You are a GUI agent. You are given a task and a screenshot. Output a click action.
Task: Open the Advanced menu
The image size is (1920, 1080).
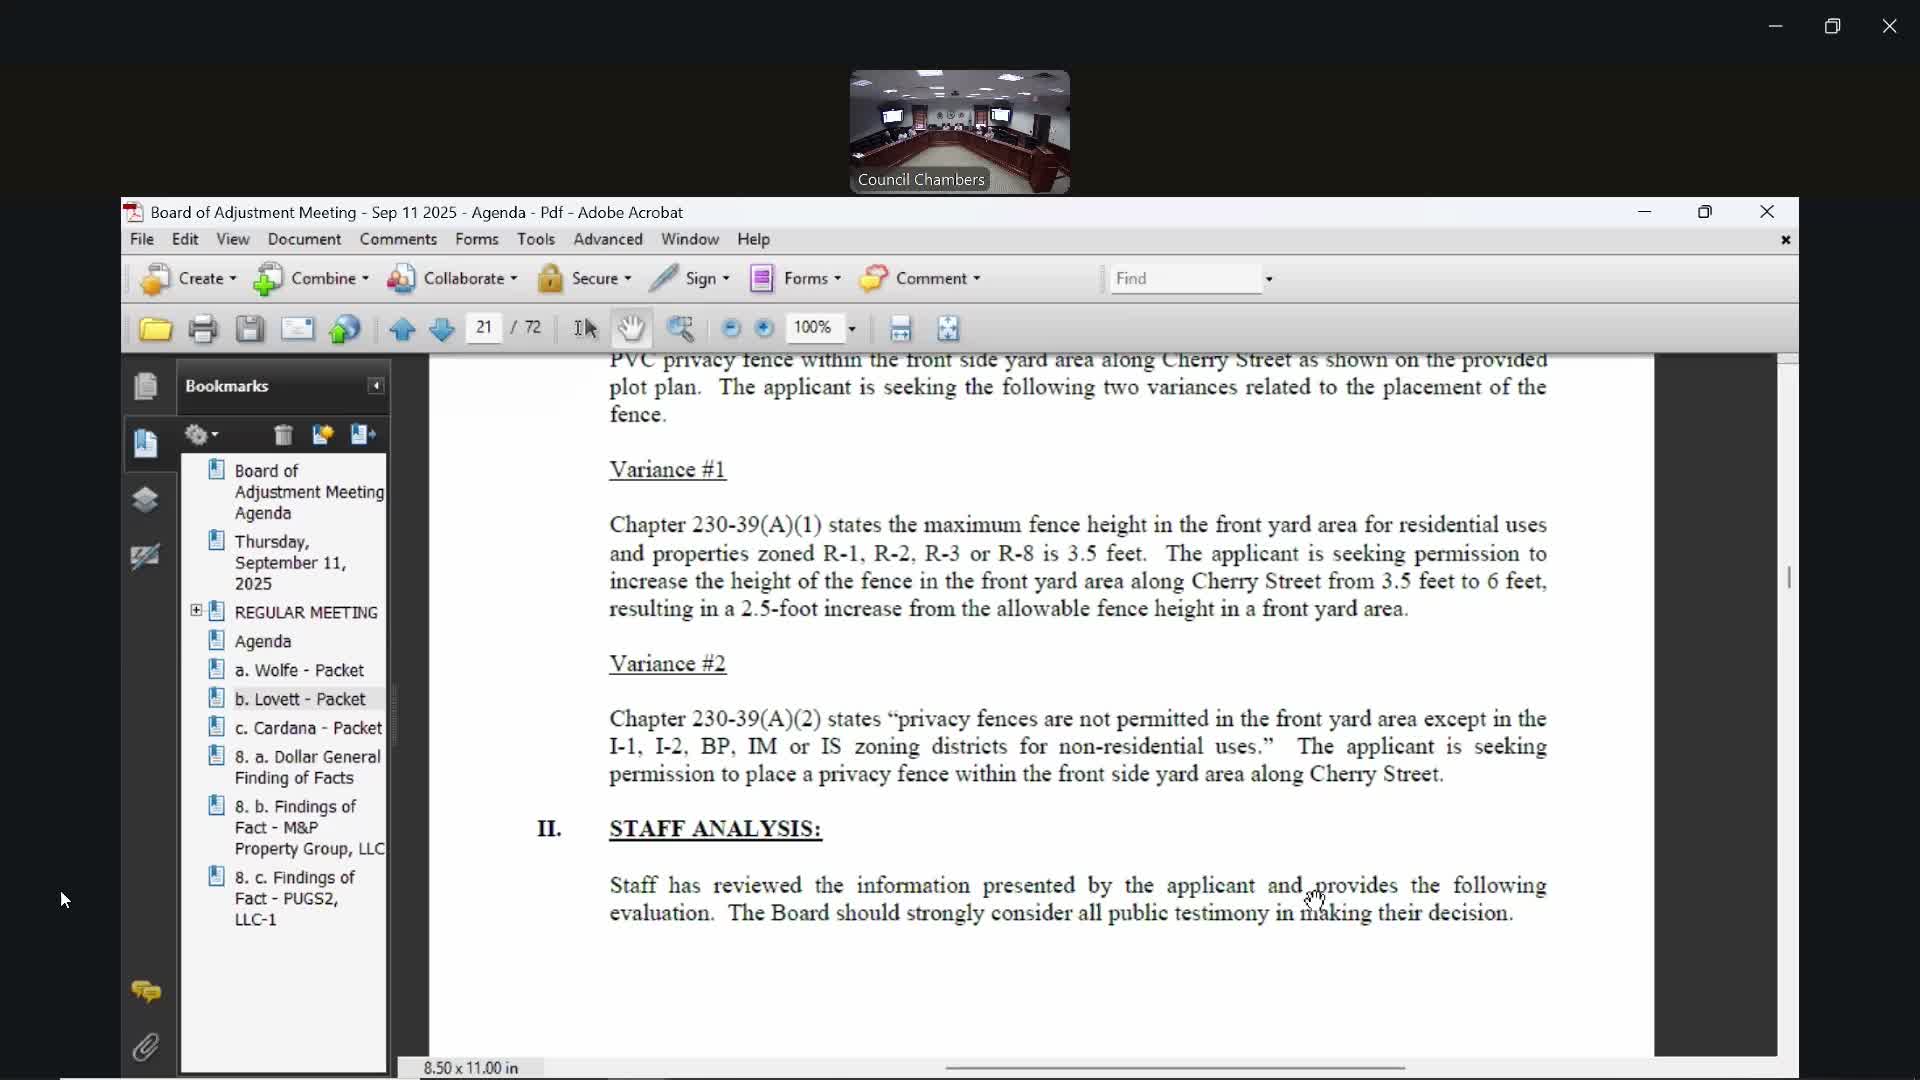607,239
